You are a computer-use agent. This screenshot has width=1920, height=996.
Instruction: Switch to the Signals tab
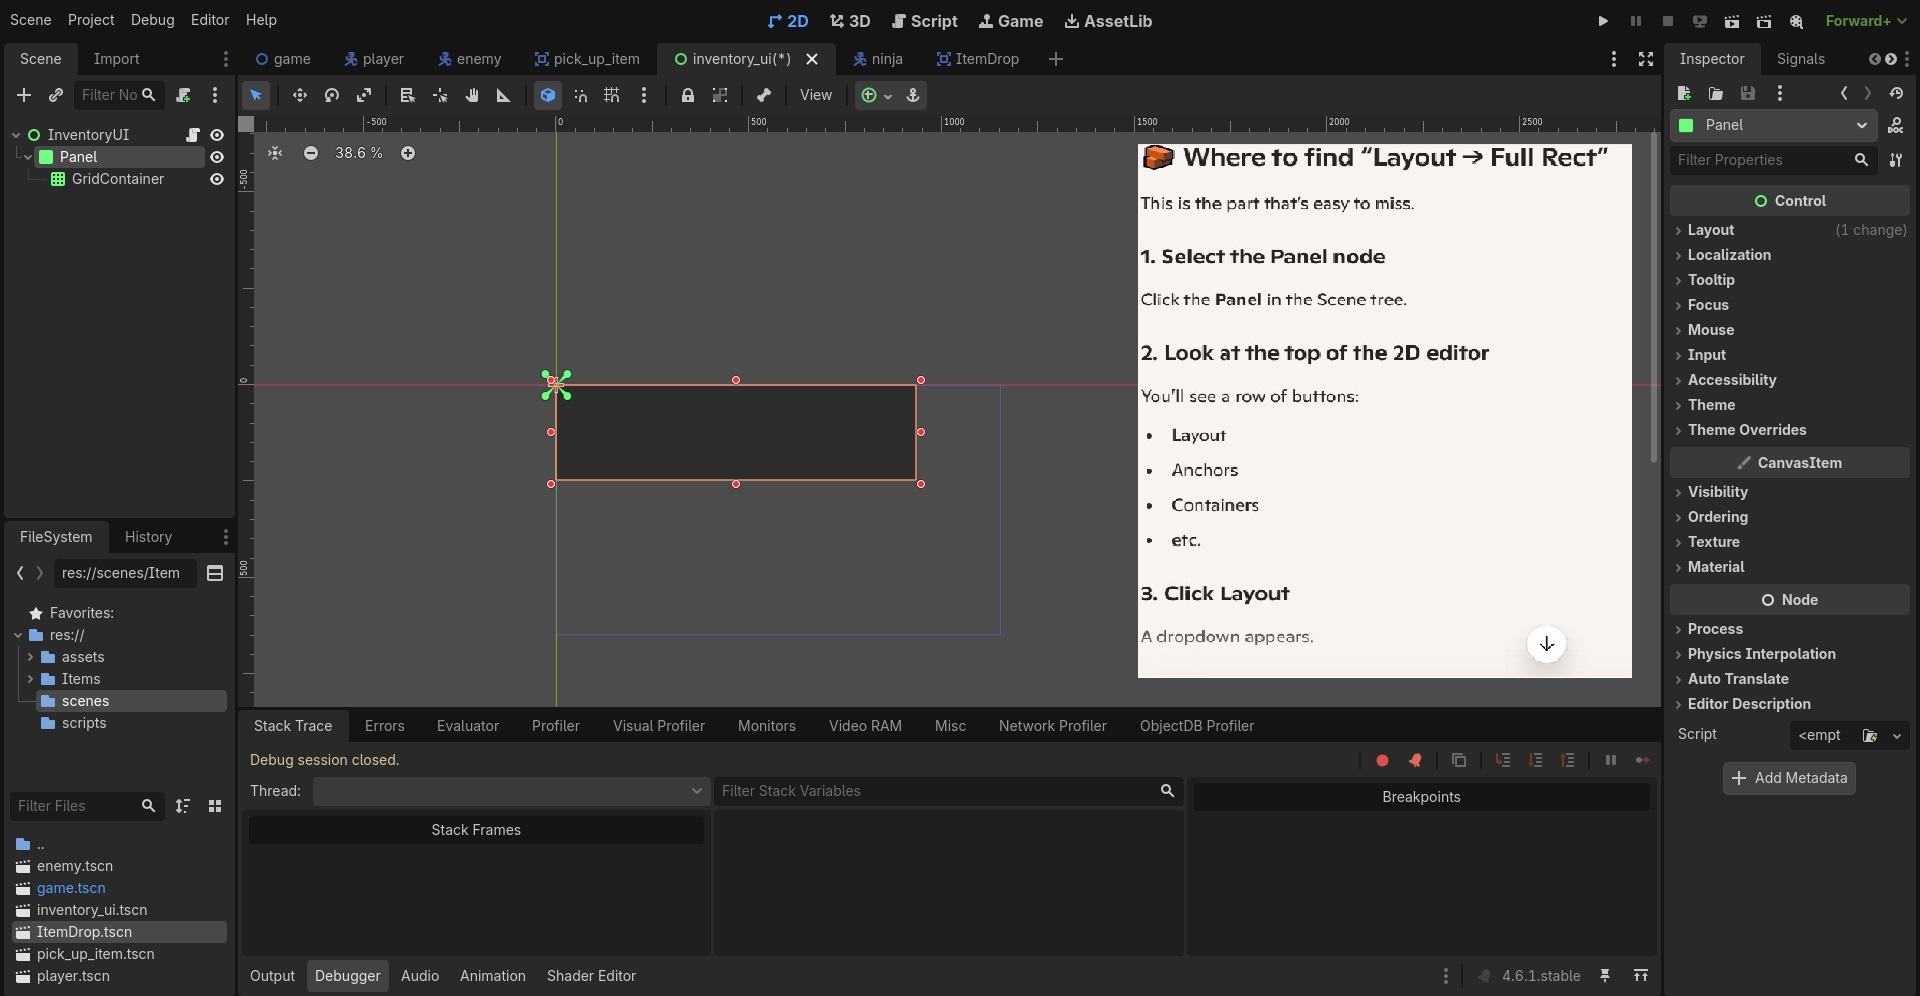[1800, 59]
